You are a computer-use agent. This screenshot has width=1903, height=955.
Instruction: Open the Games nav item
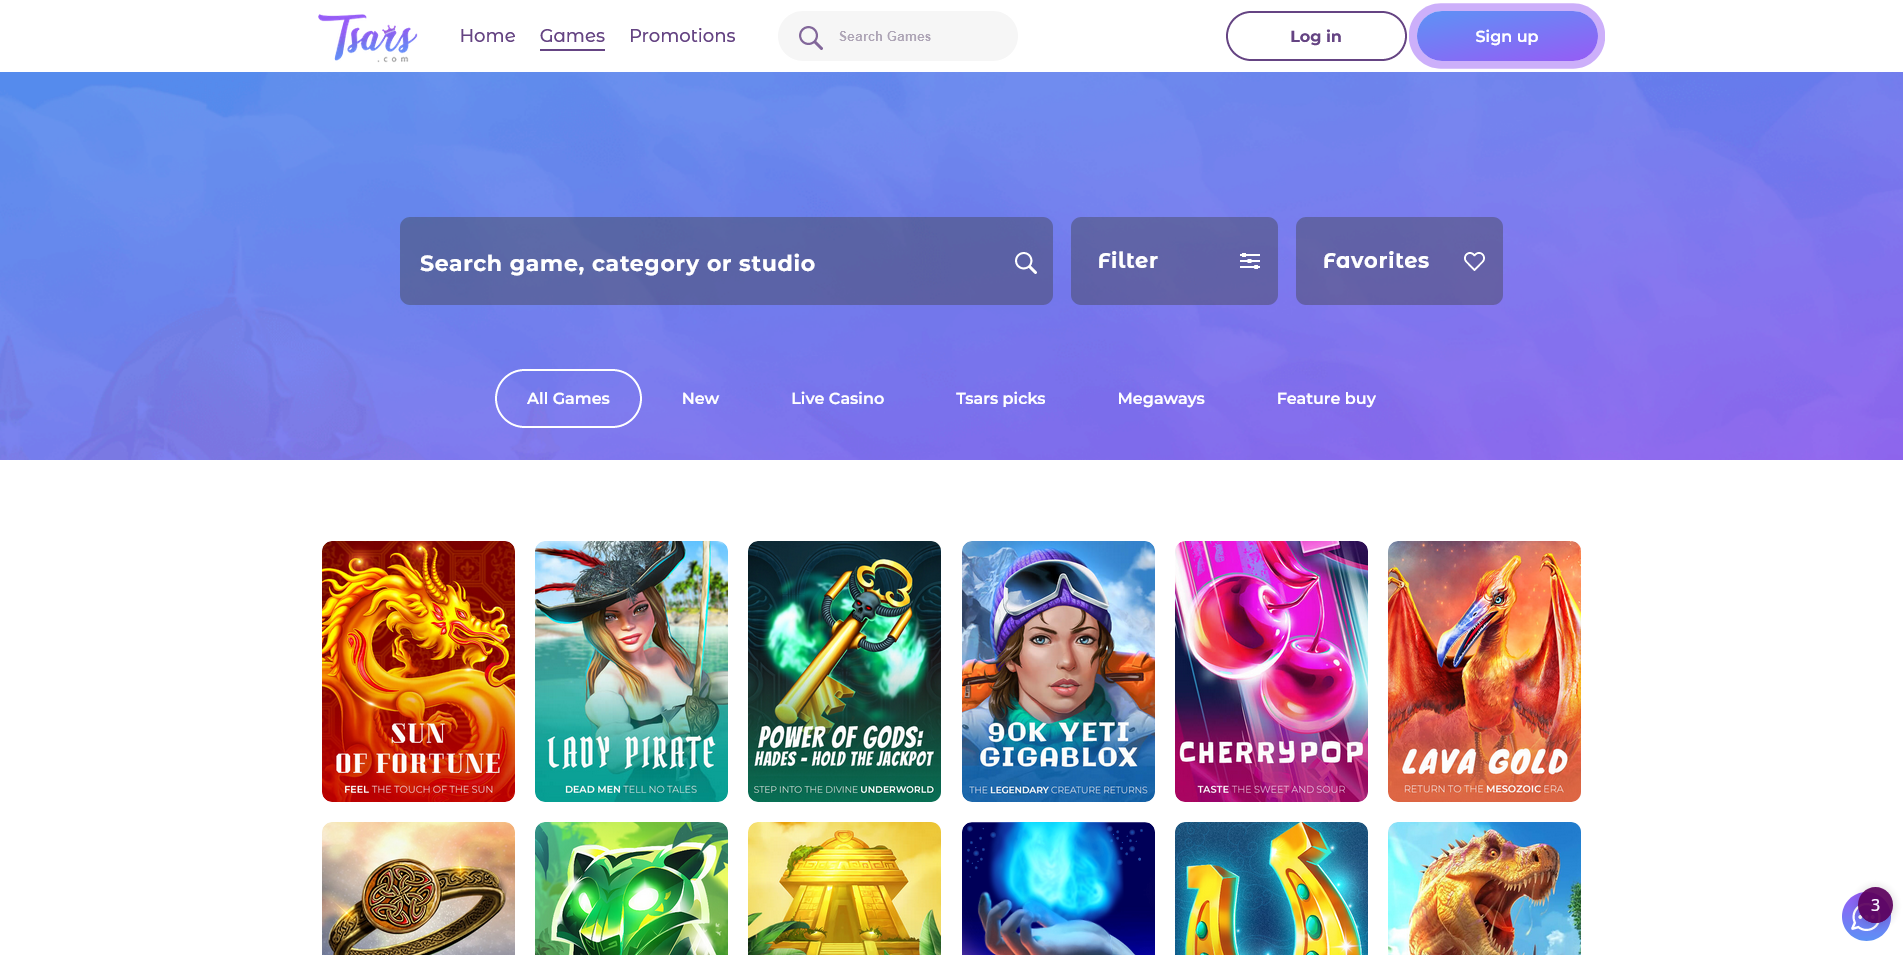pyautogui.click(x=572, y=36)
